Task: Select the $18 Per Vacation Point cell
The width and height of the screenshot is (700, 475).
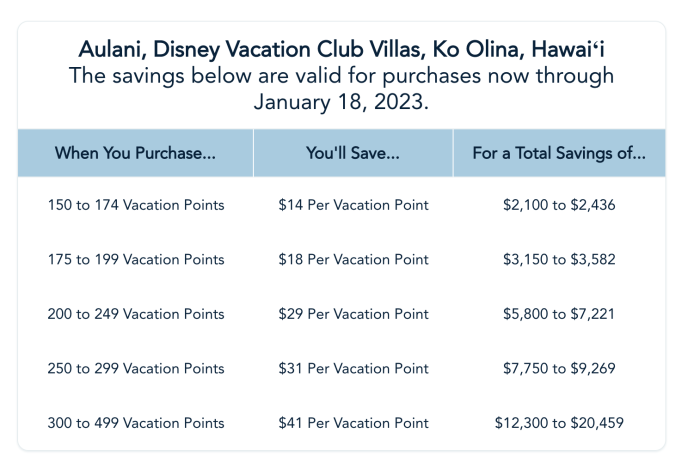Action: (353, 259)
